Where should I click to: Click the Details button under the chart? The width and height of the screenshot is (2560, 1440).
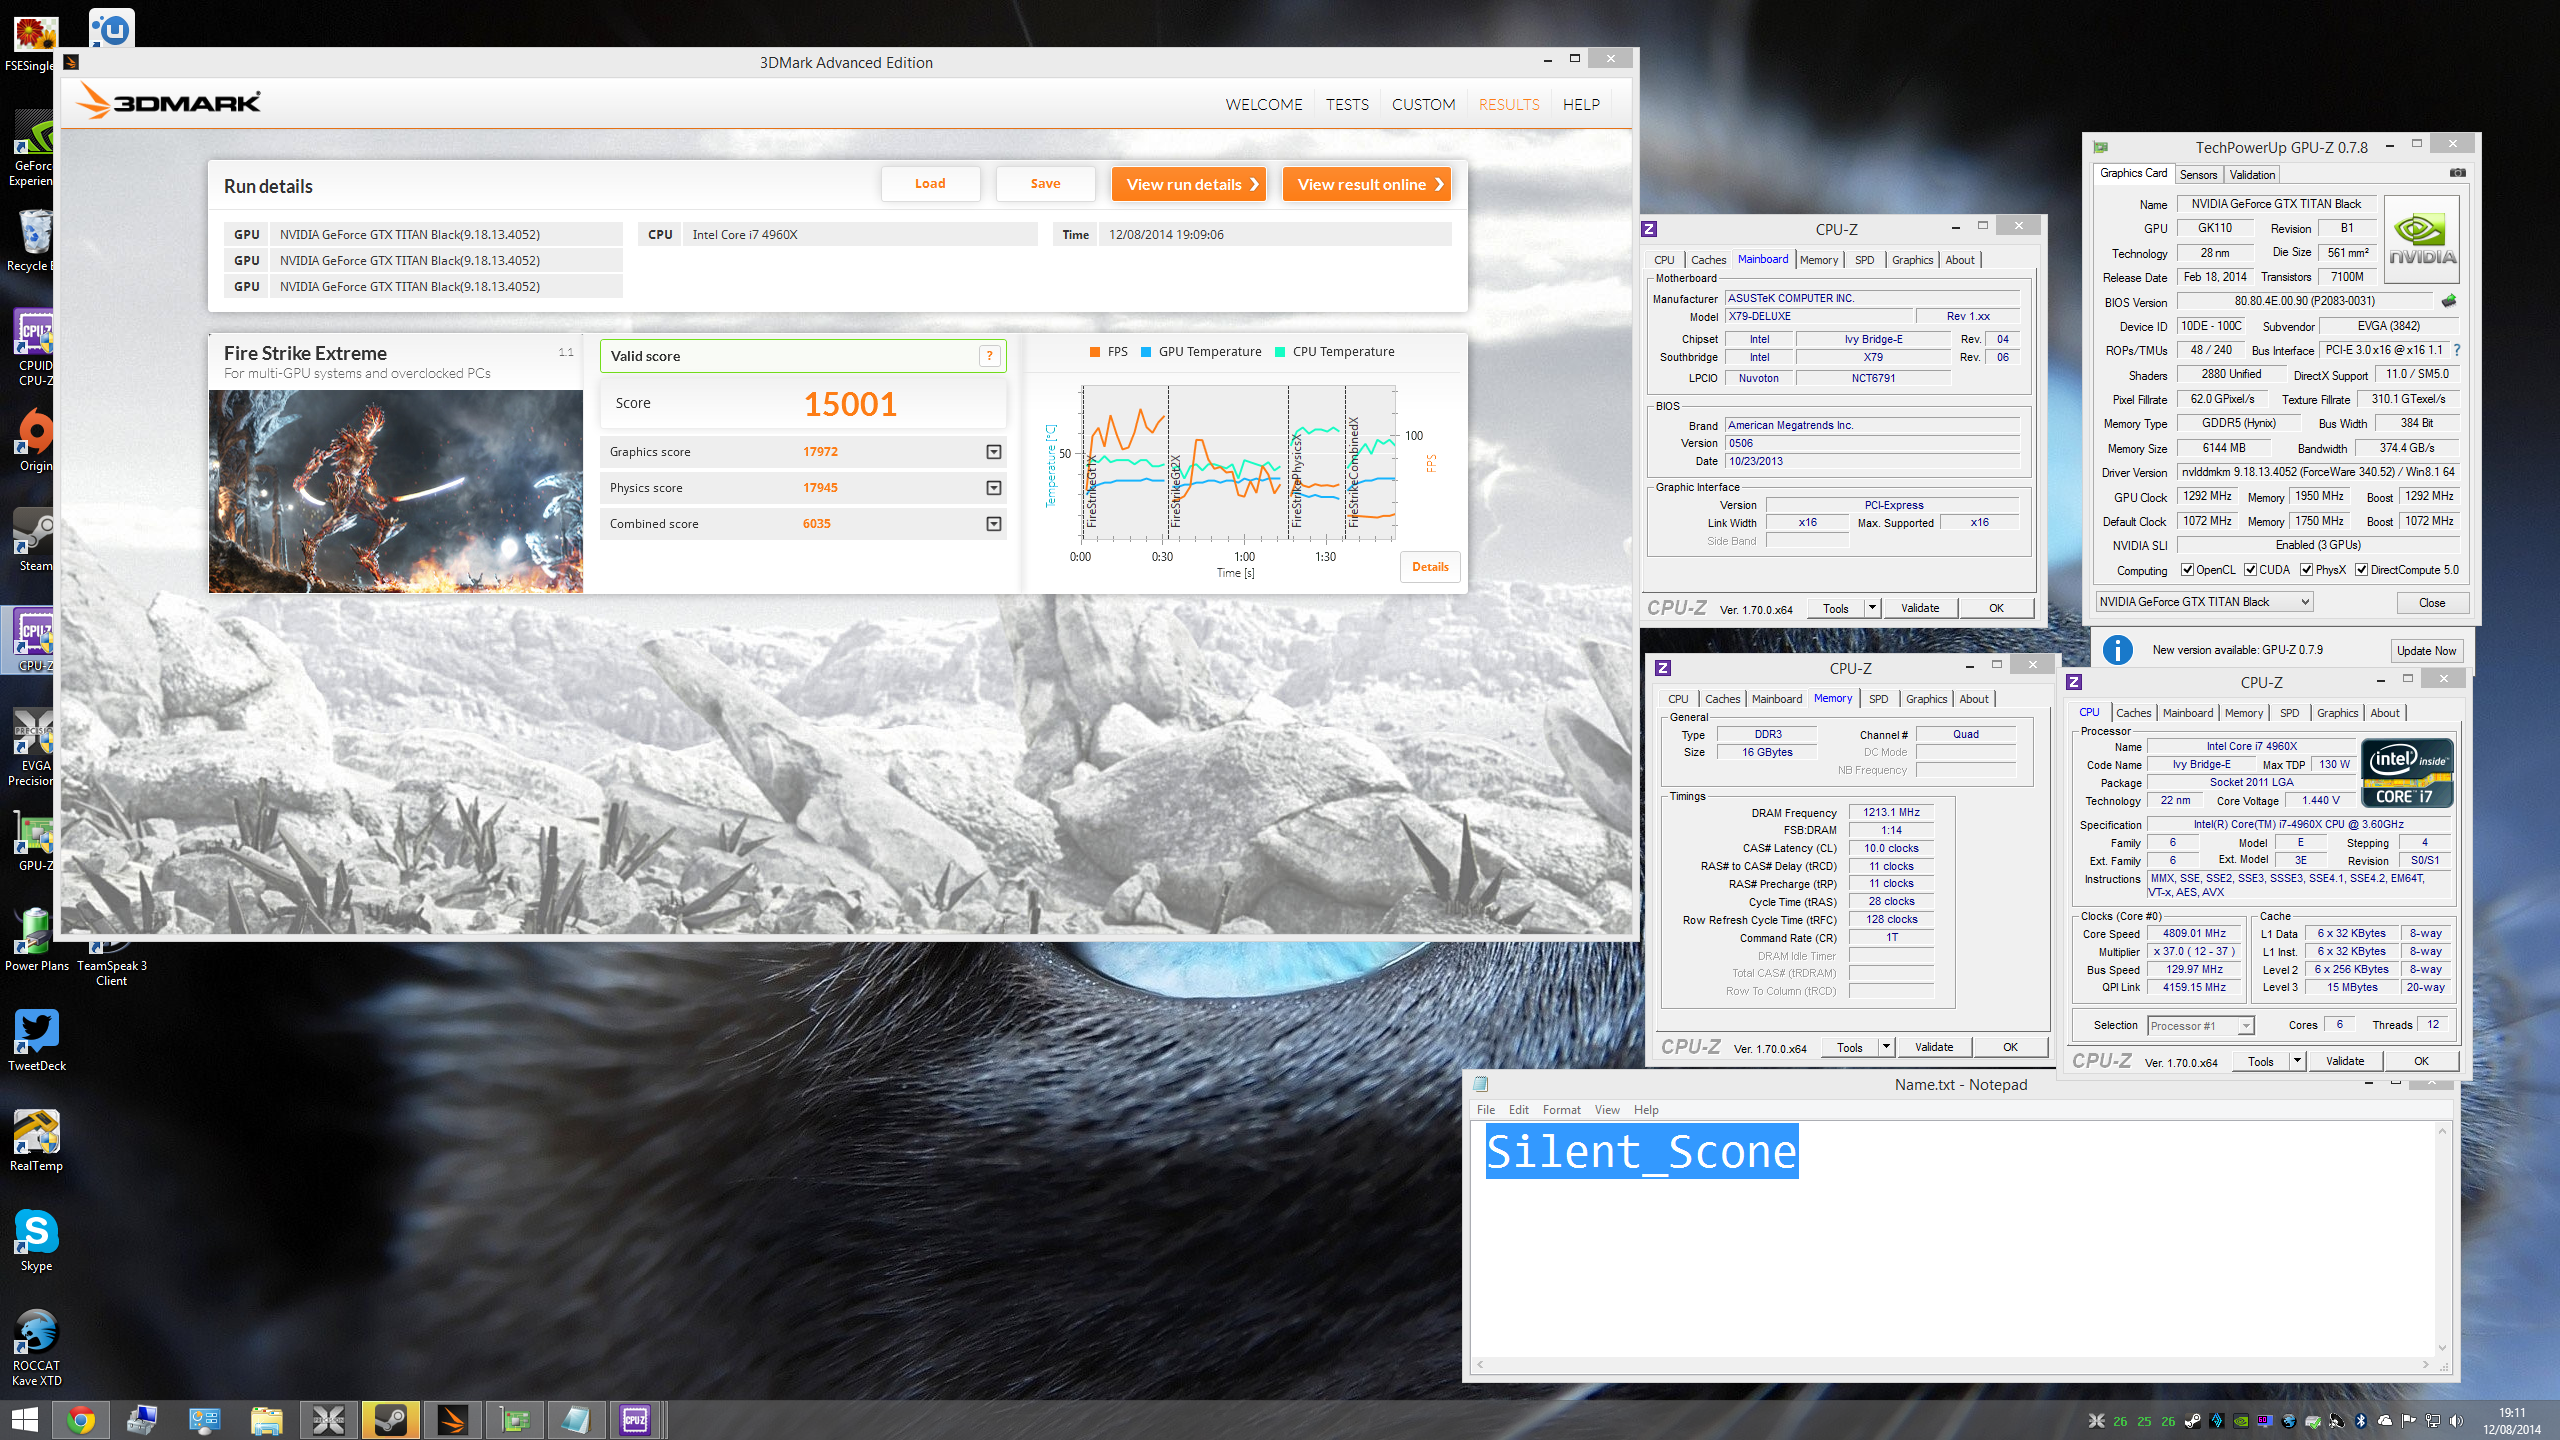(x=1430, y=567)
